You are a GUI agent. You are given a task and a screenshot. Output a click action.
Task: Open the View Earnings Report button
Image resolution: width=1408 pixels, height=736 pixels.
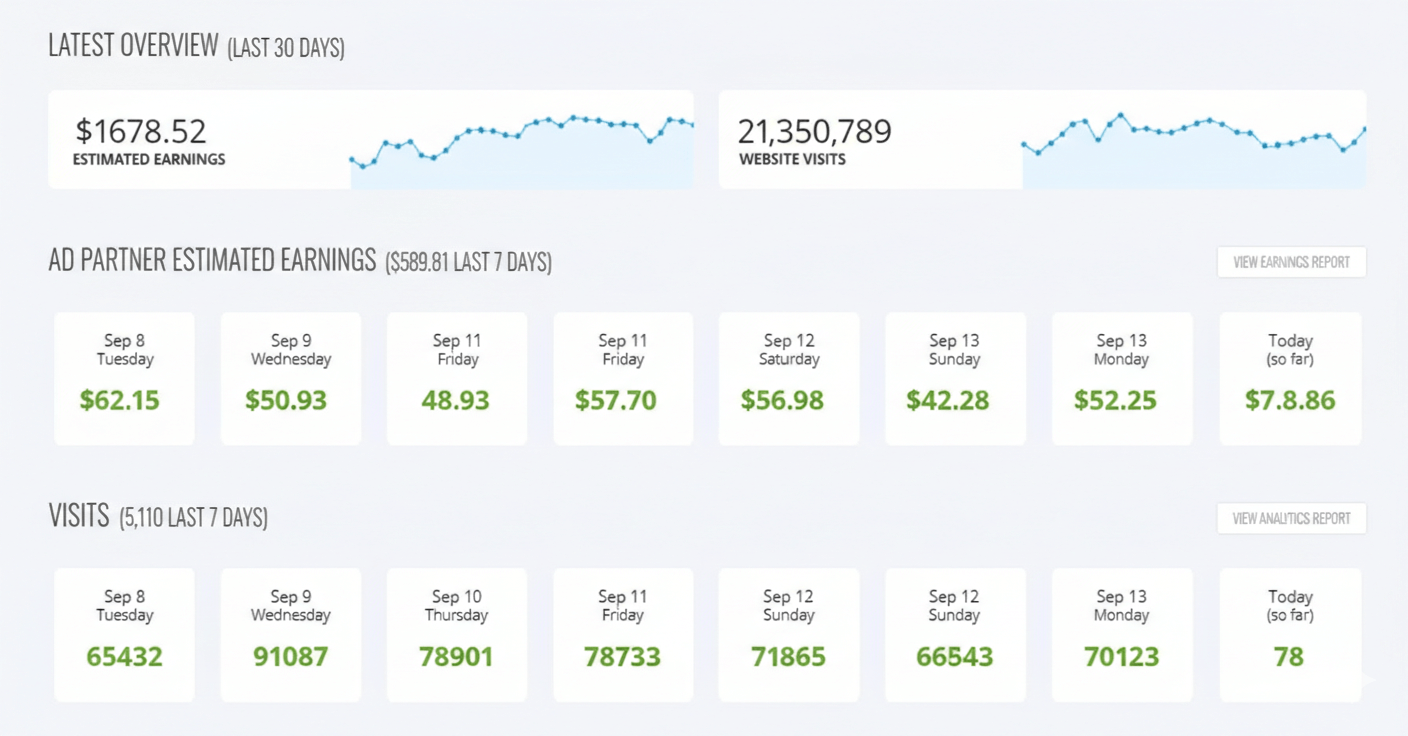pos(1291,261)
